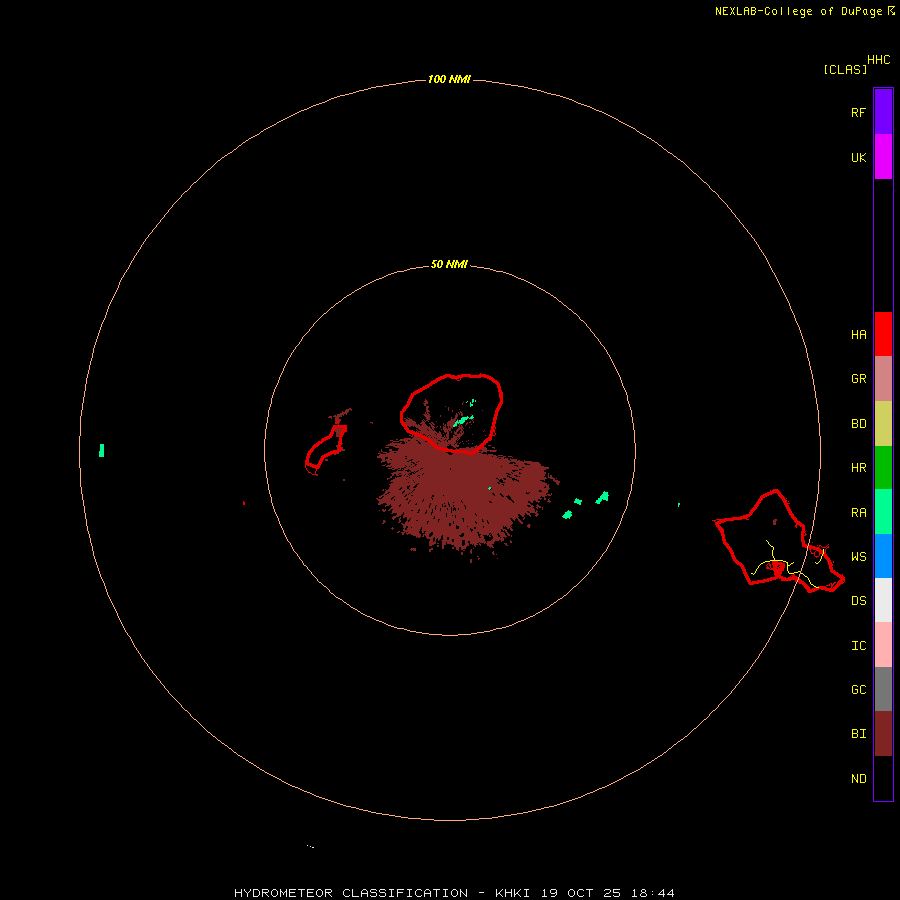Click the GR legend label
Image resolution: width=900 pixels, height=900 pixels.
(x=858, y=379)
